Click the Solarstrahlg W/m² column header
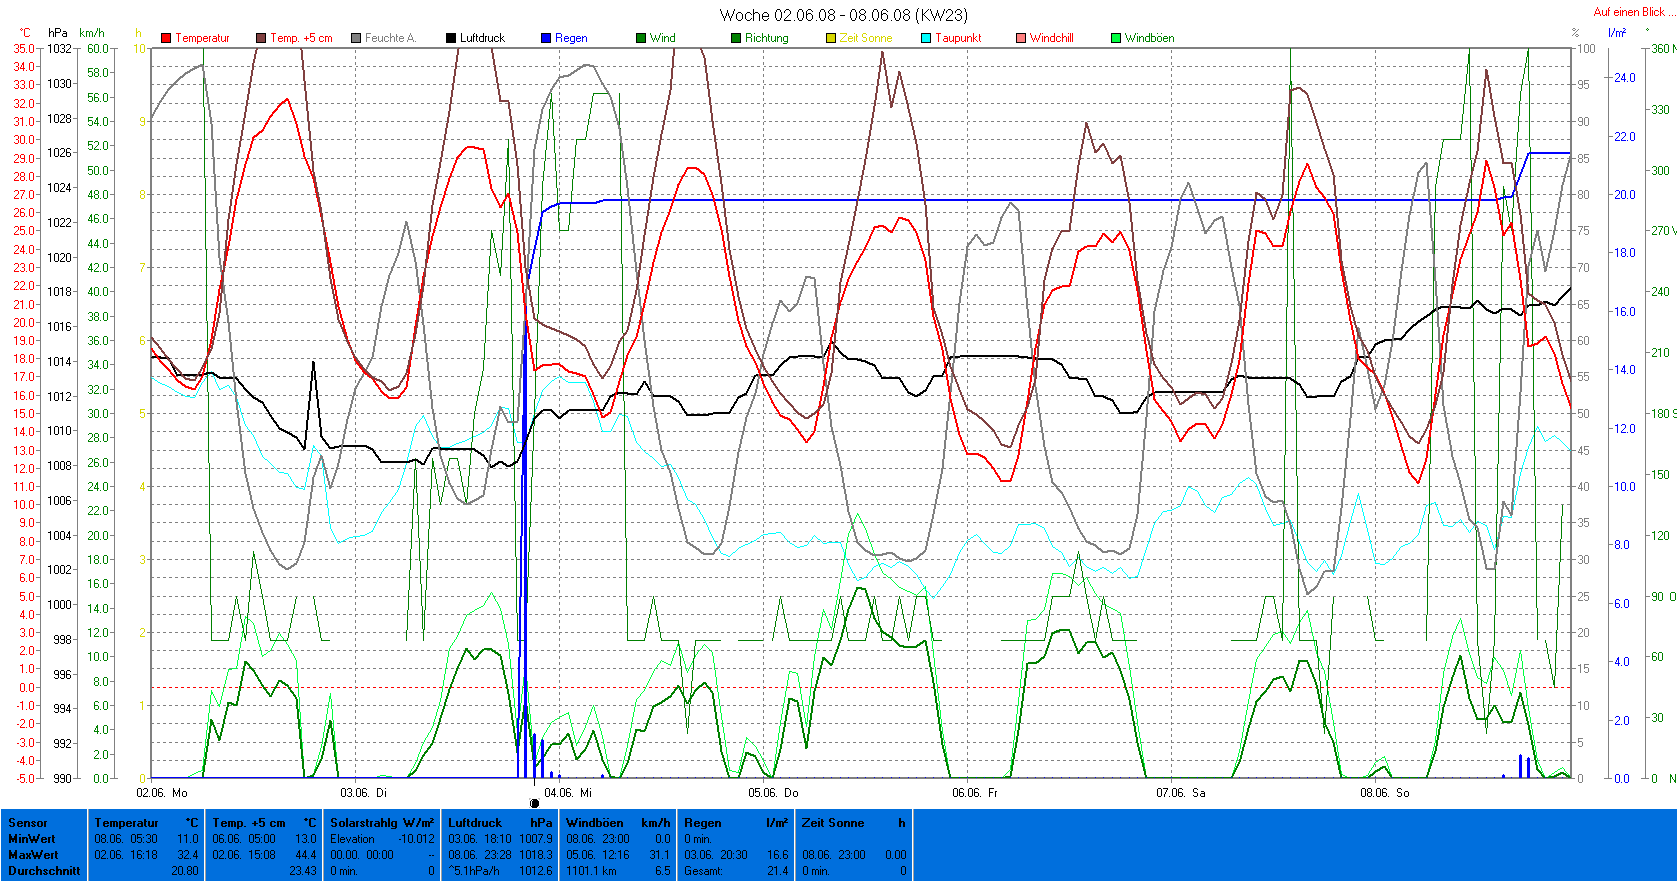The height and width of the screenshot is (881, 1677). click(382, 823)
